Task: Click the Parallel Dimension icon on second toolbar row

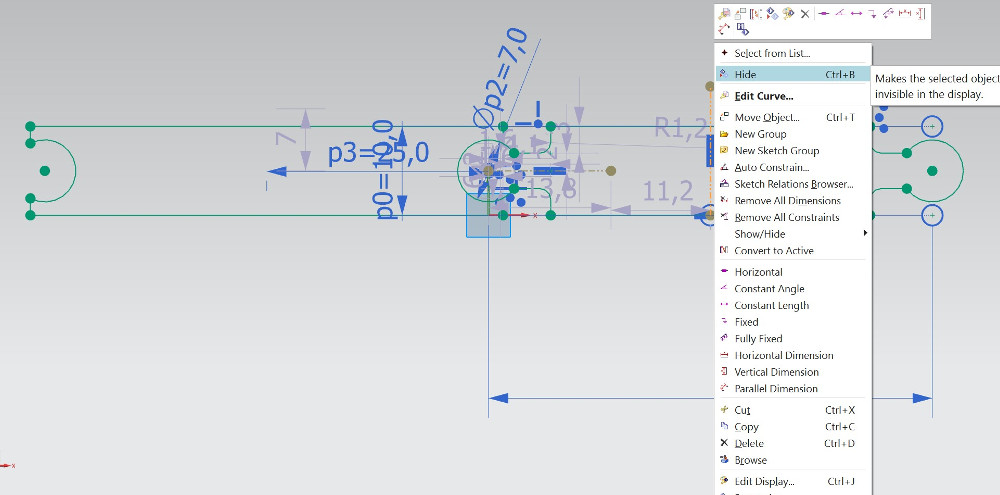Action: (723, 29)
